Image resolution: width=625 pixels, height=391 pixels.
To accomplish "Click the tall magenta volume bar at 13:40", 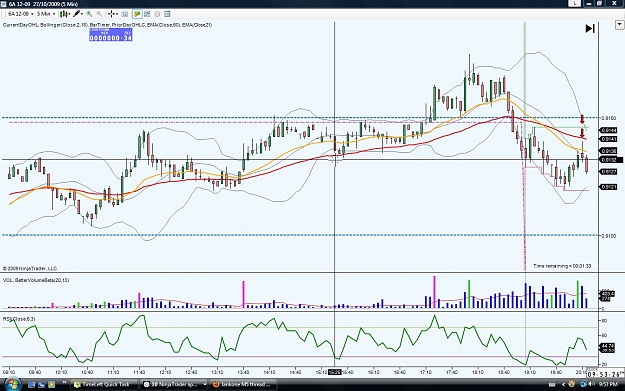I will [244, 294].
